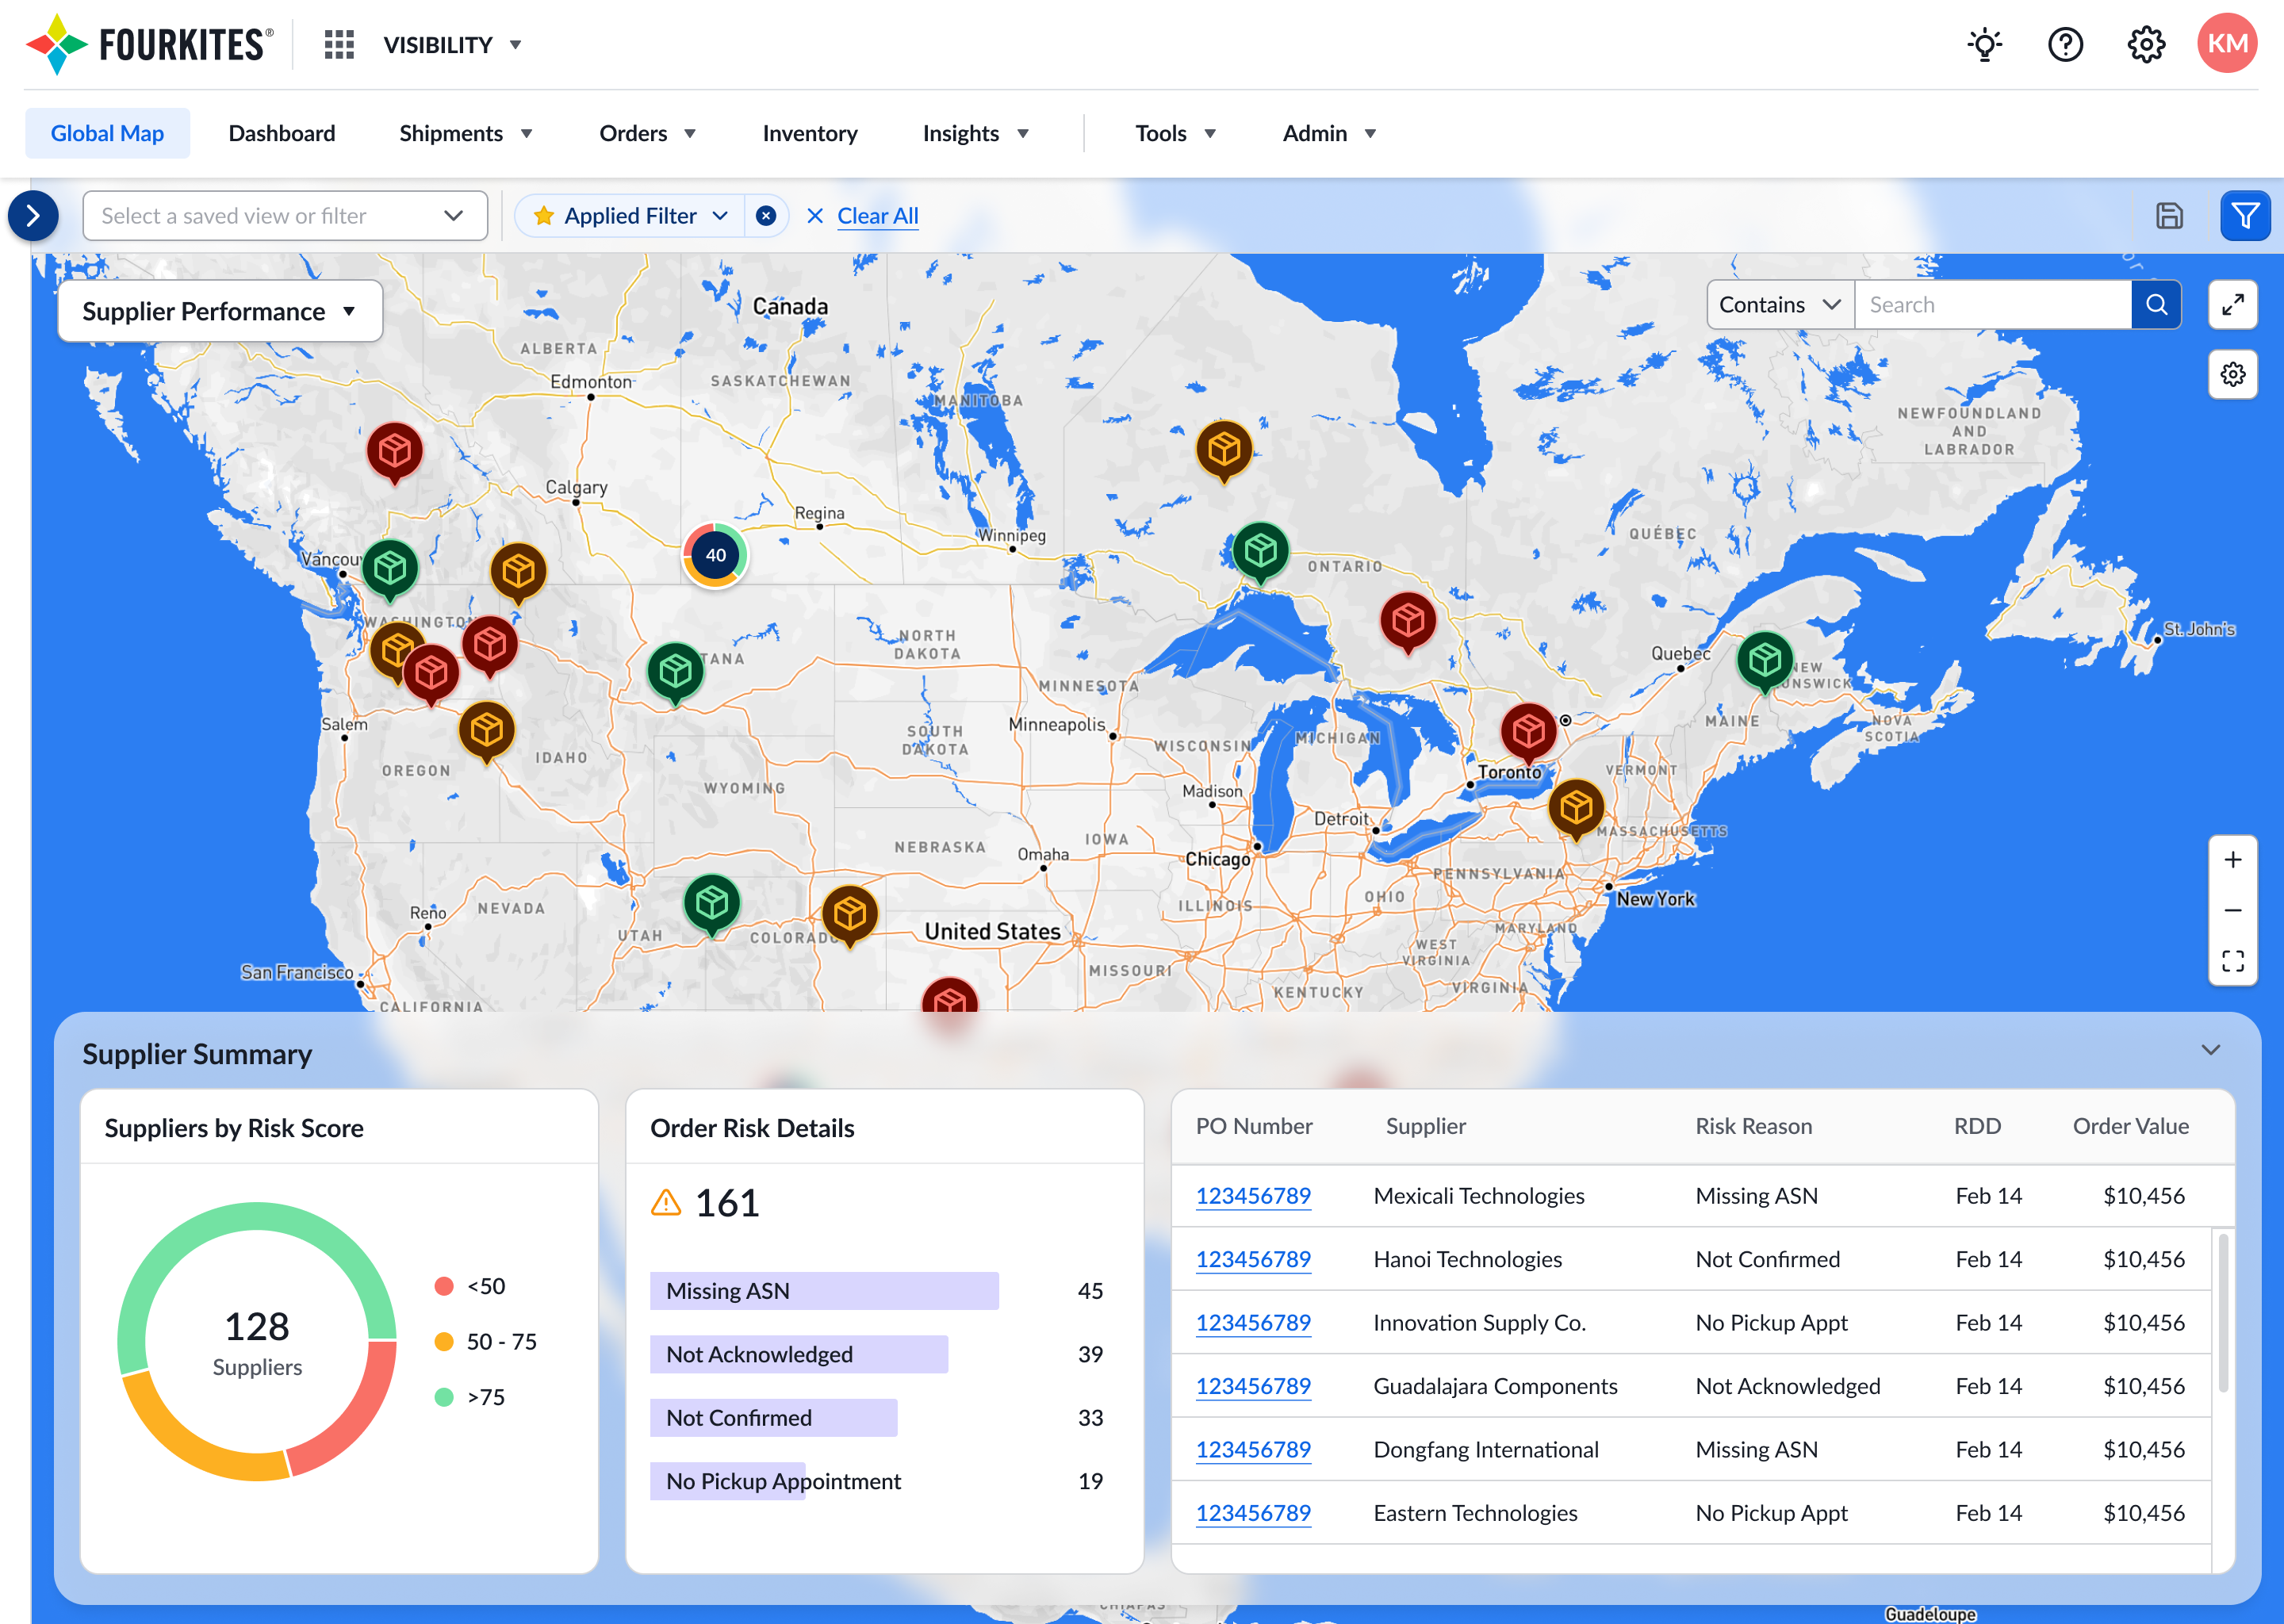Viewport: 2284px width, 1624px height.
Task: Click the order risk warning triangle icon
Action: pos(665,1203)
